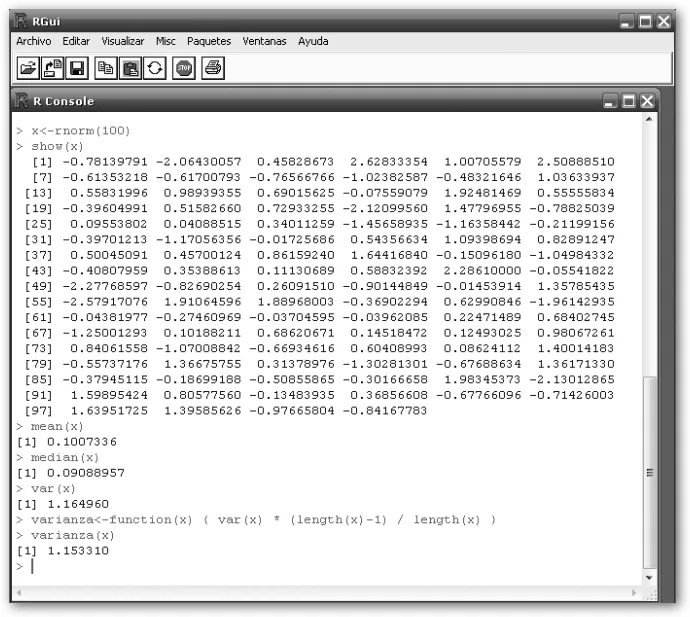Screen dimensions: 690x617
Task: Click the show(x) command line
Action: pos(57,146)
